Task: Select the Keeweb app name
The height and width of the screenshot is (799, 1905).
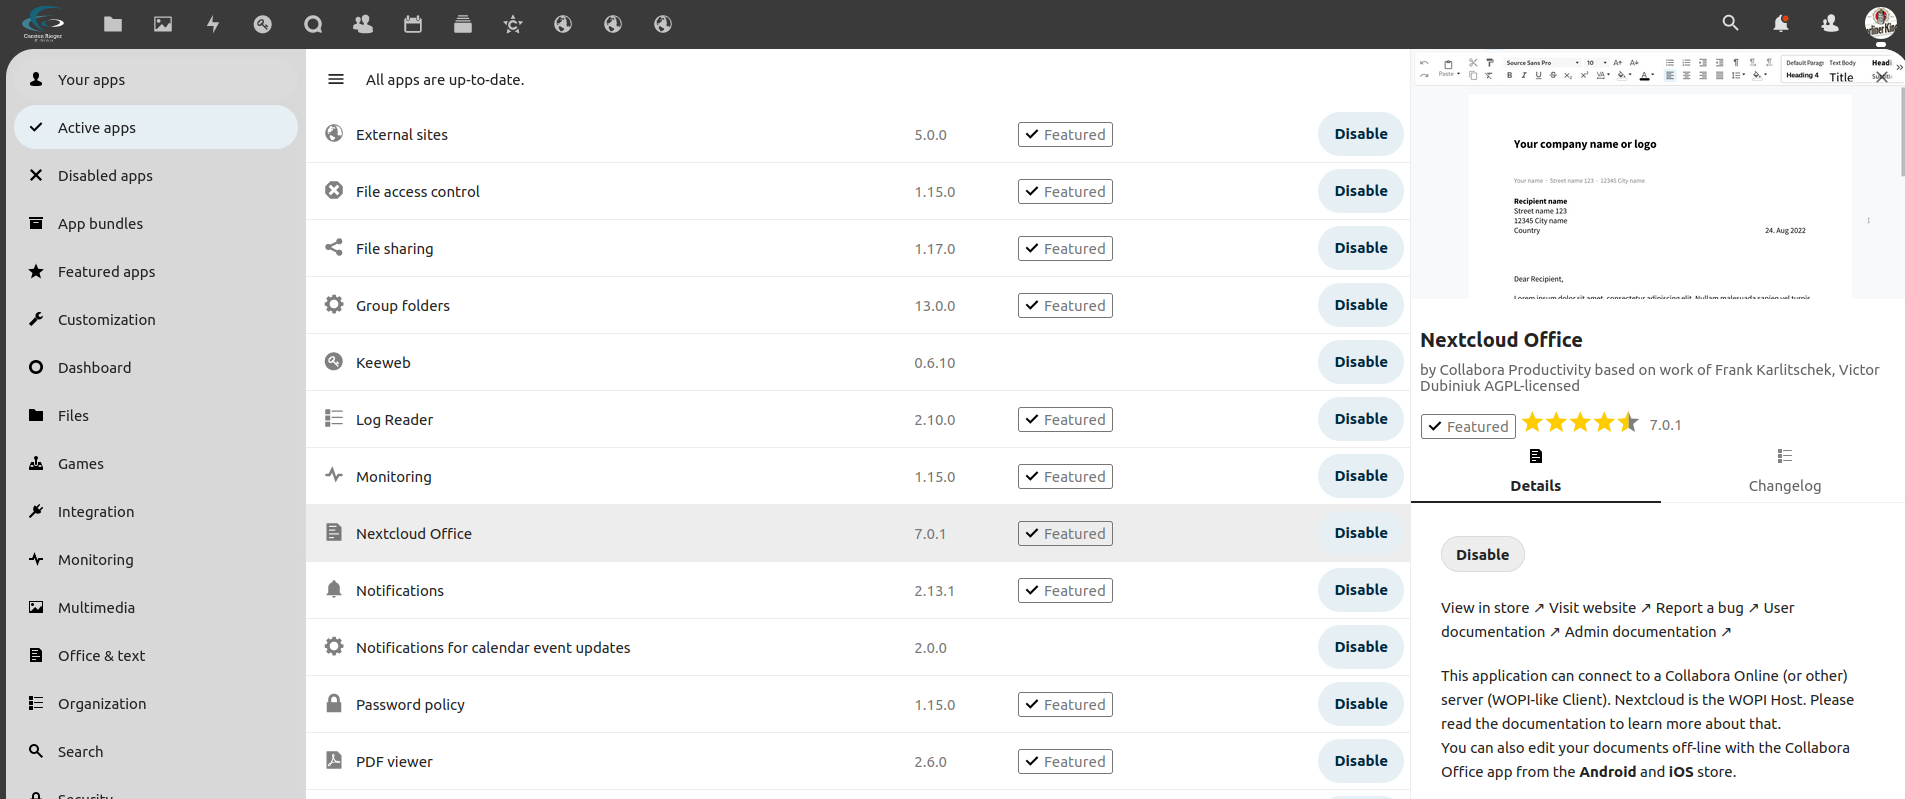Action: coord(383,363)
